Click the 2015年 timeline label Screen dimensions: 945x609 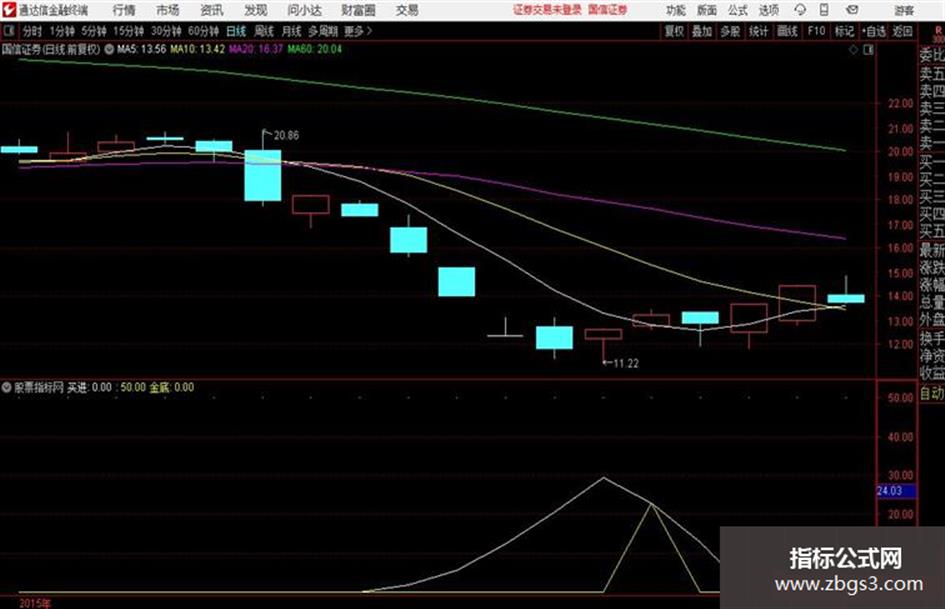point(35,604)
